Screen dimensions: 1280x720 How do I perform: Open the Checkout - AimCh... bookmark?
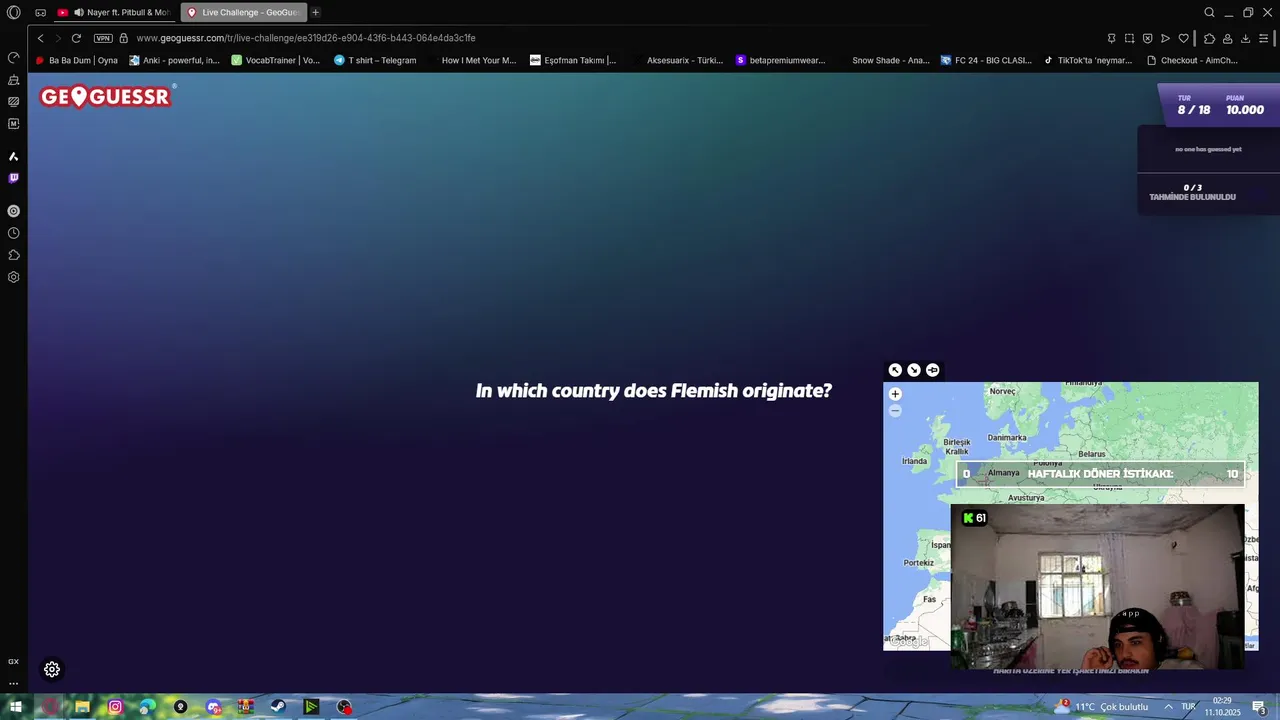tap(1192, 60)
